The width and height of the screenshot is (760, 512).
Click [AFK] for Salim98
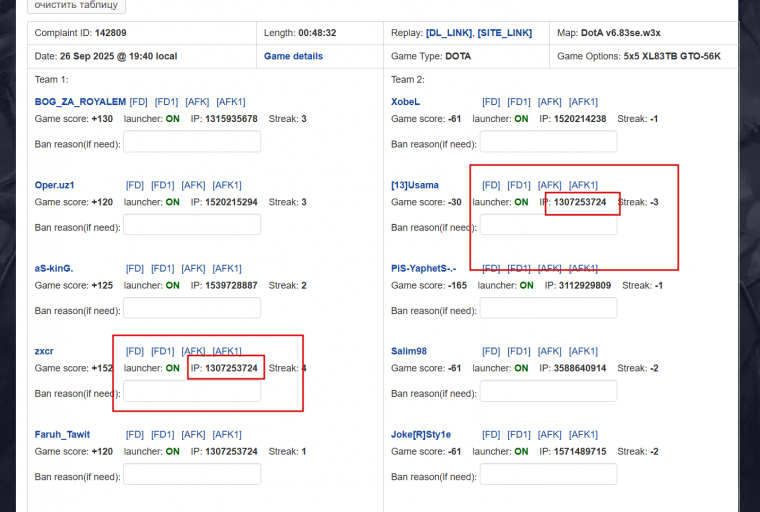point(550,352)
